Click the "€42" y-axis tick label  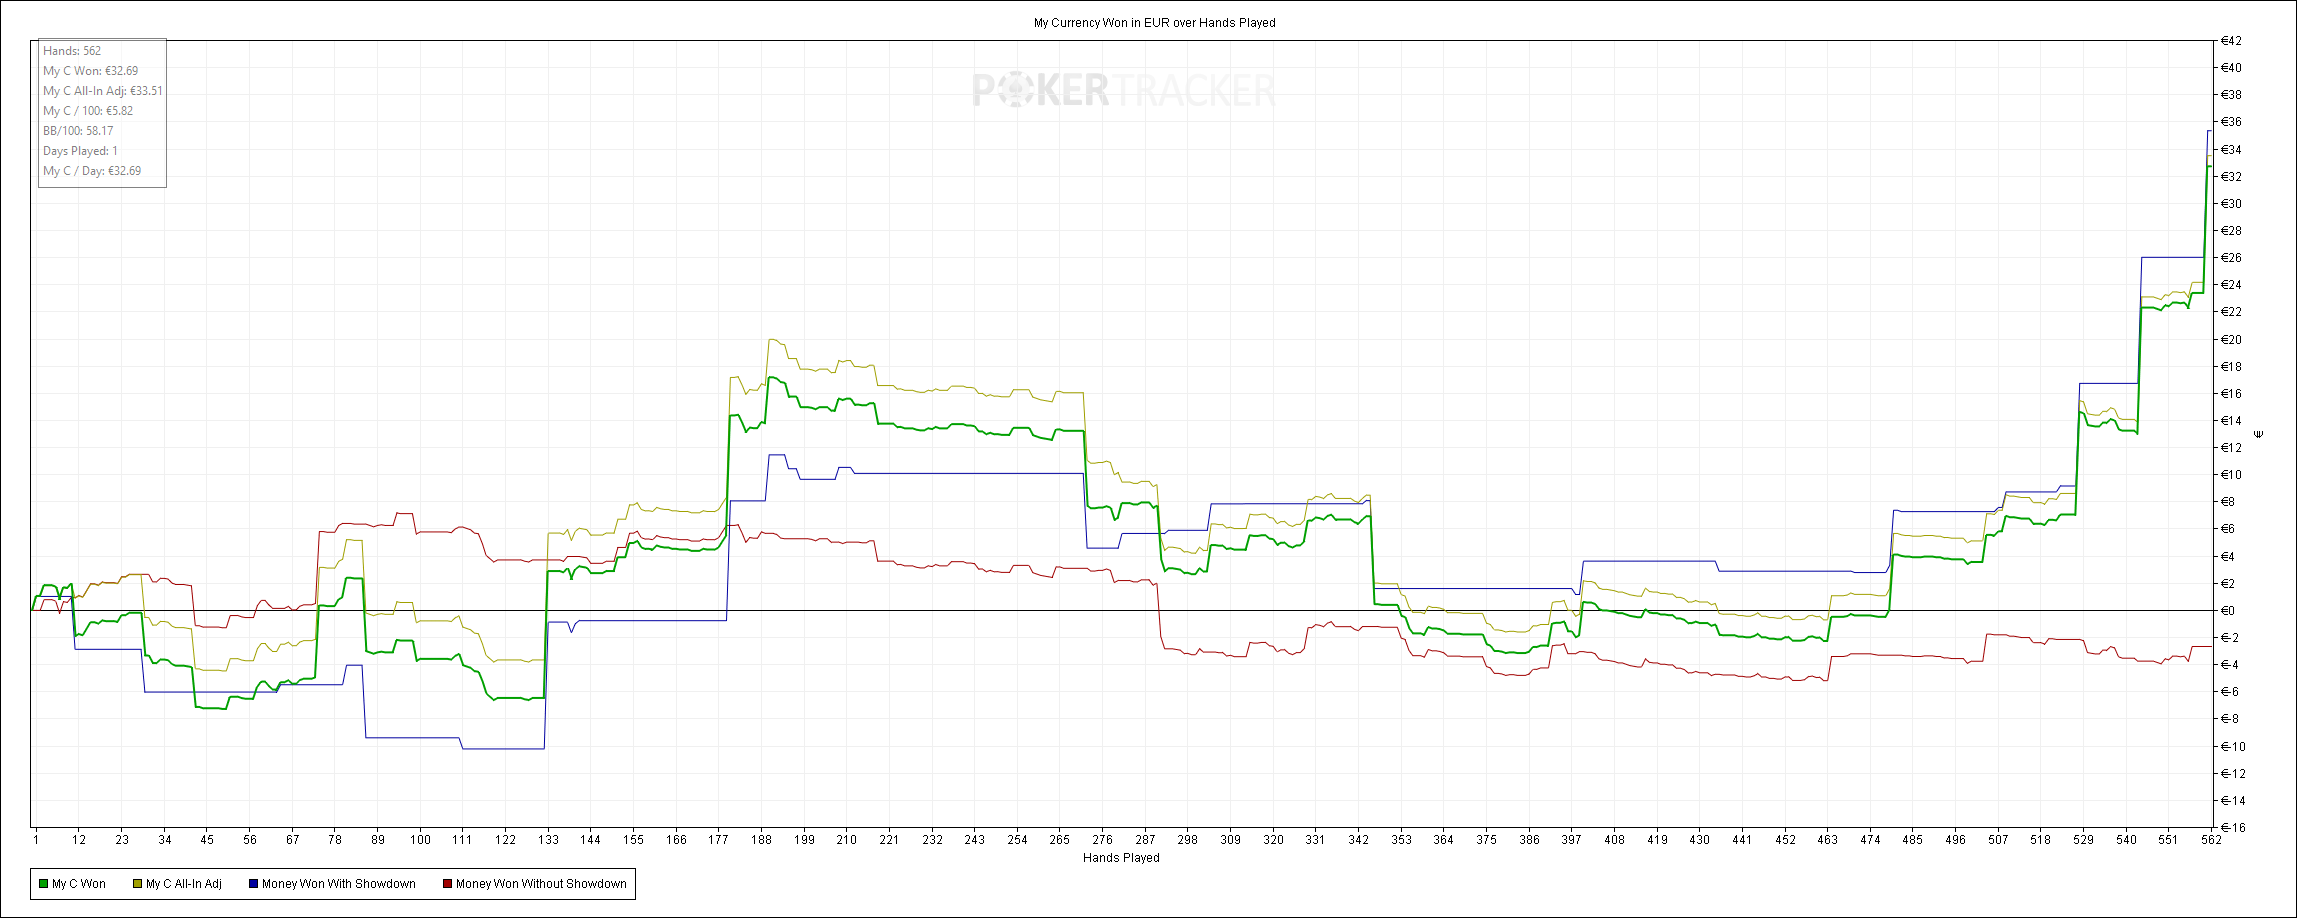click(x=2231, y=41)
